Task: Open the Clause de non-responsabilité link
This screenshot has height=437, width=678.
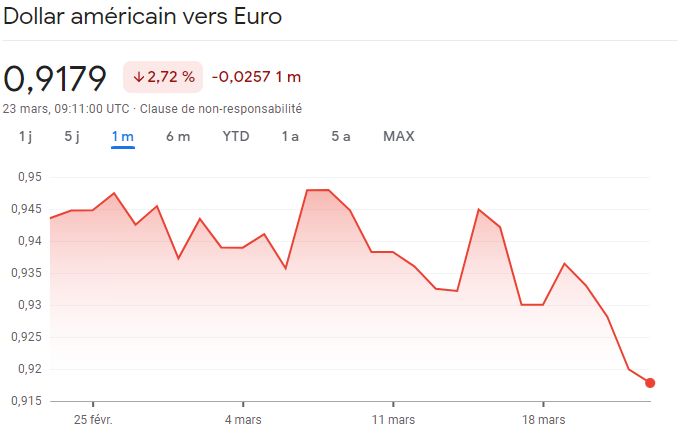Action: point(221,108)
